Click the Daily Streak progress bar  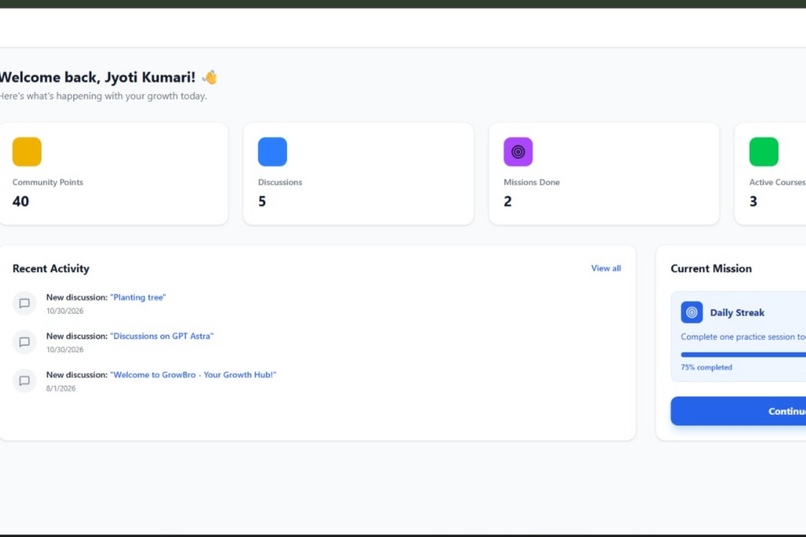(x=743, y=355)
